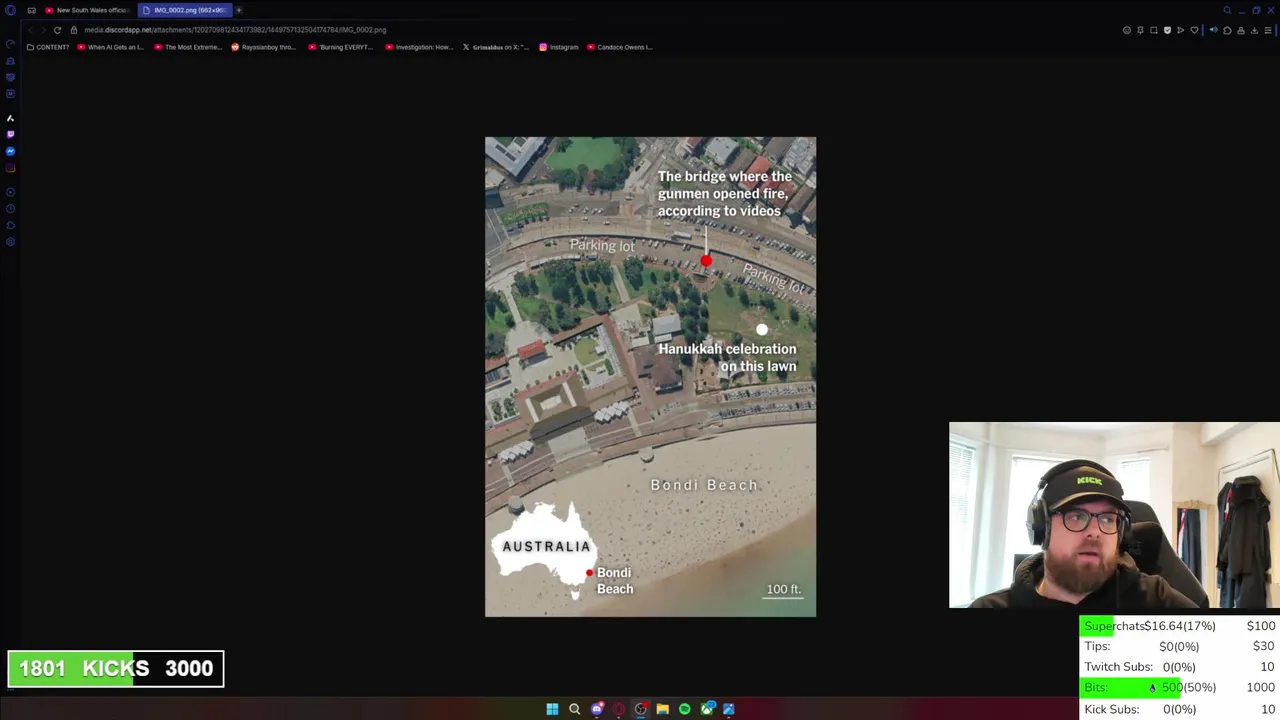Open the extensions cube icon

tap(1228, 30)
